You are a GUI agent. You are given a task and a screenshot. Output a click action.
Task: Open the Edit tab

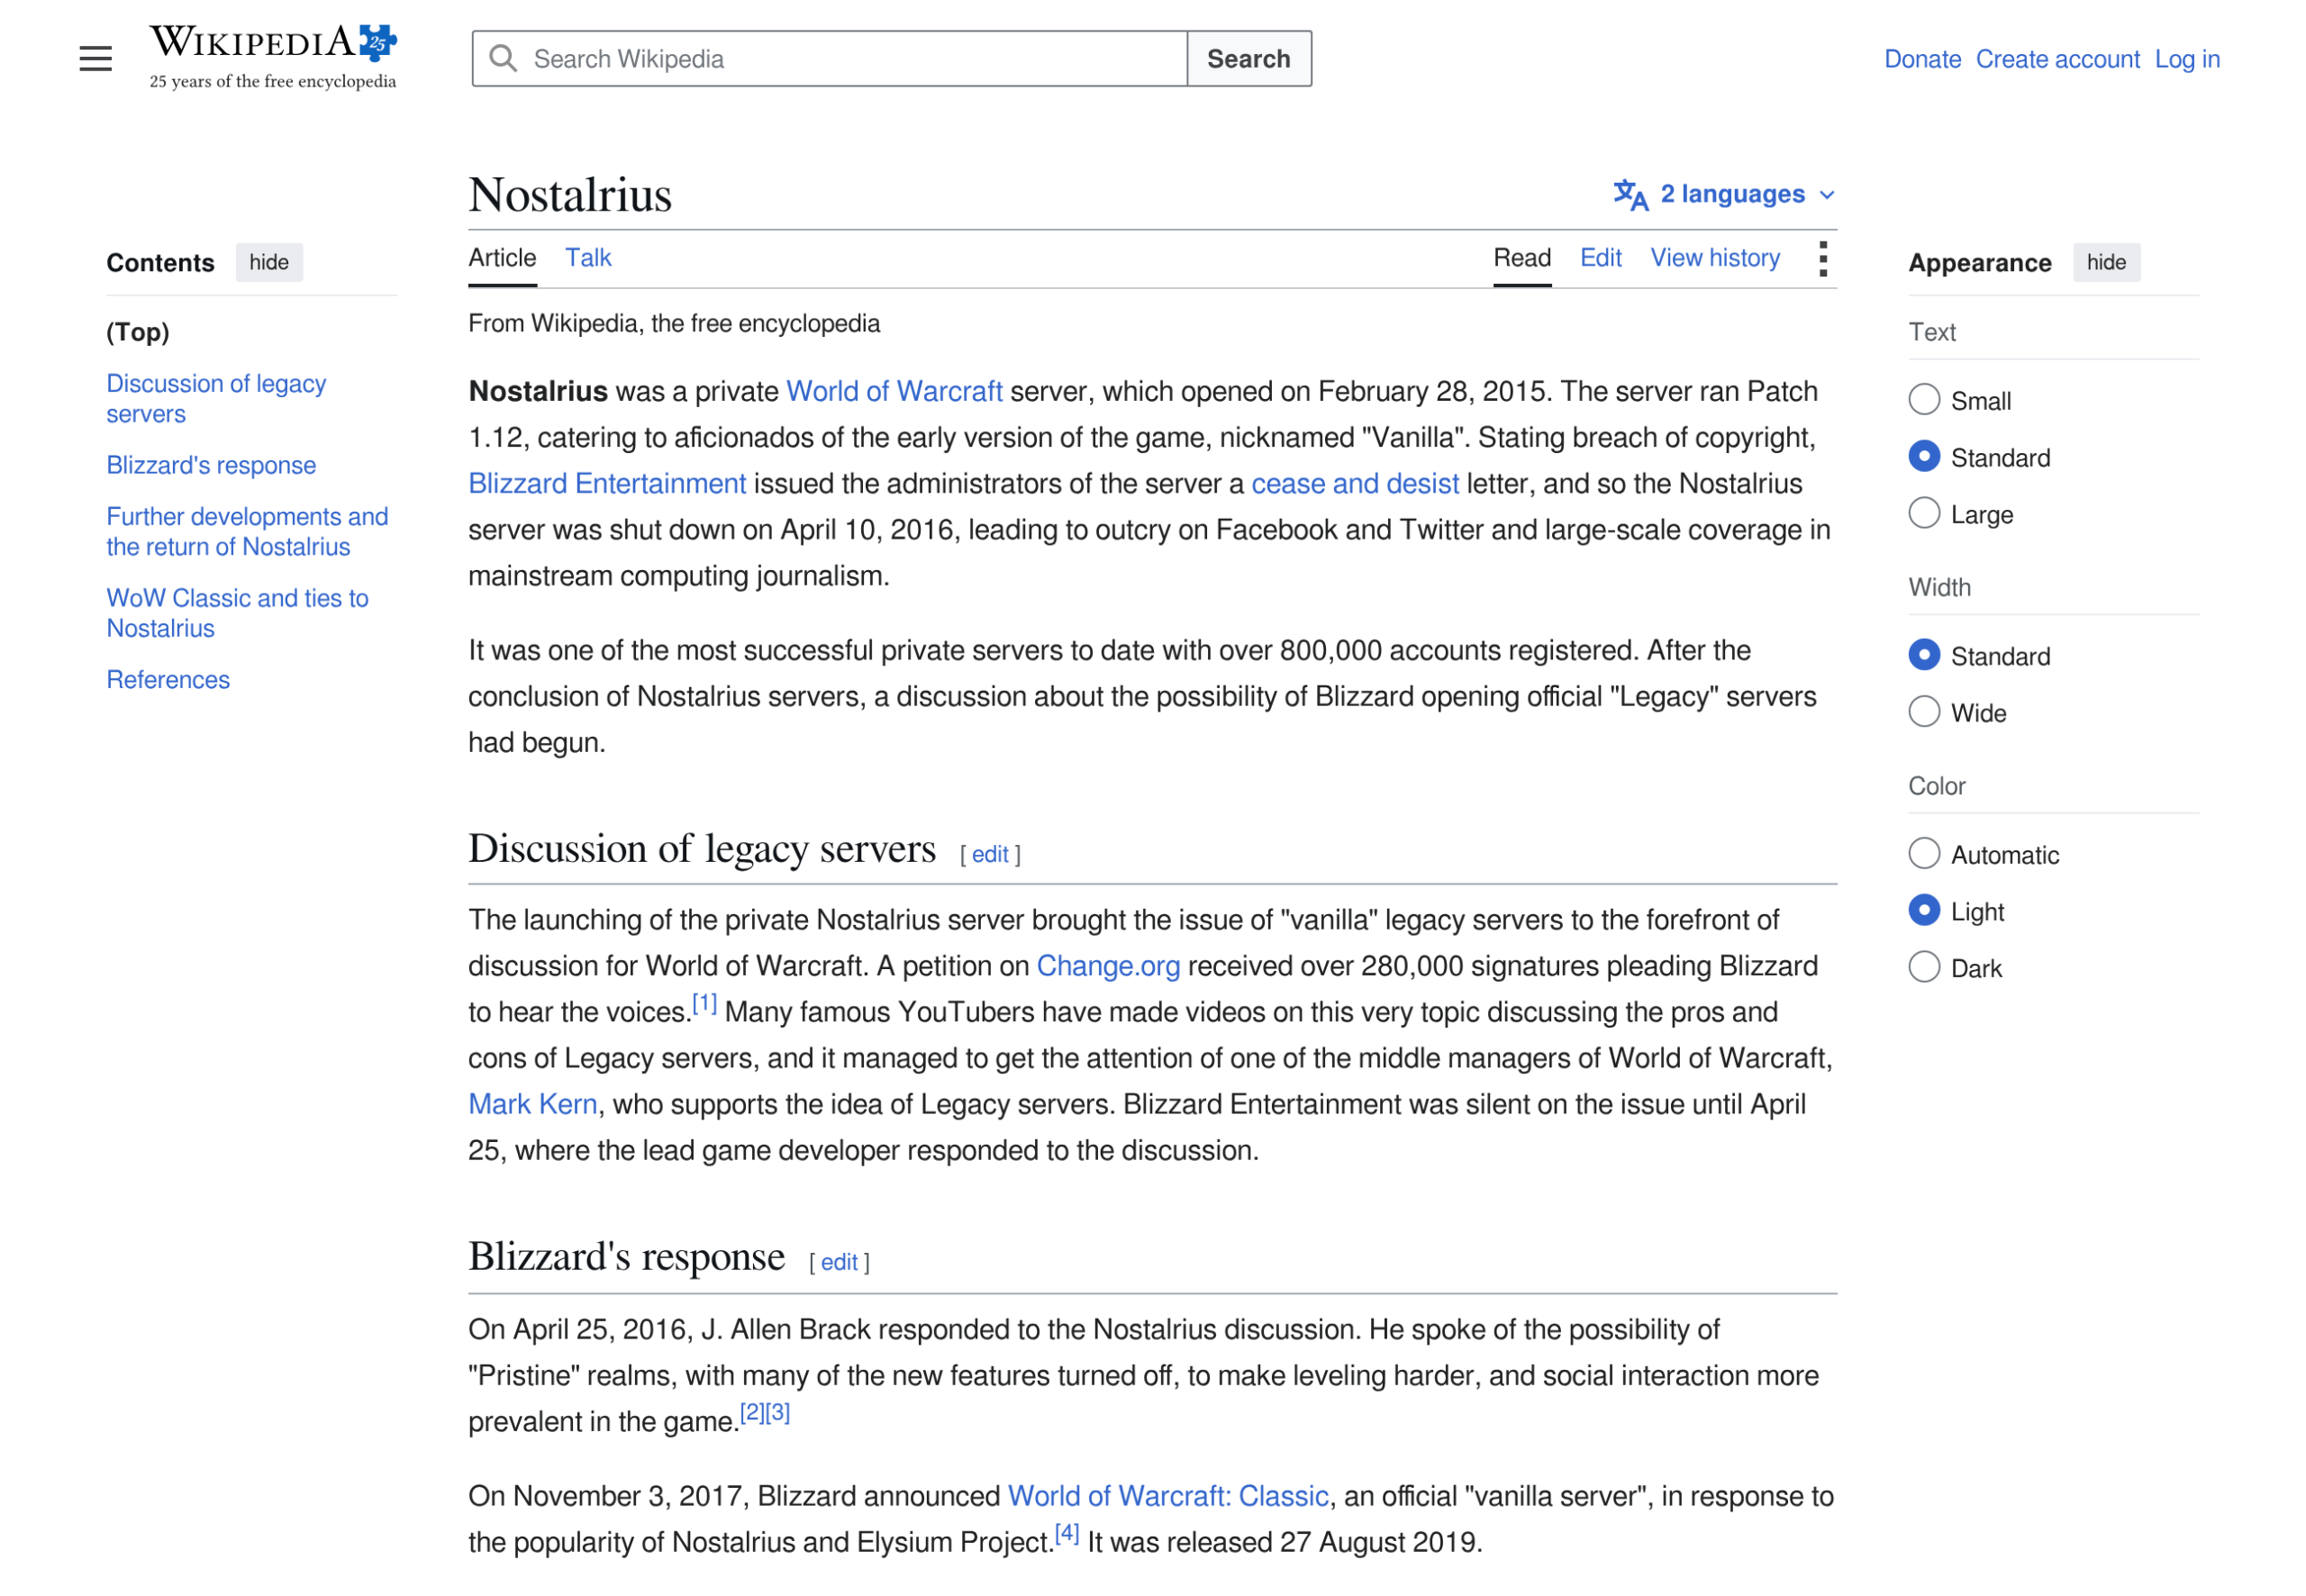tap(1600, 258)
